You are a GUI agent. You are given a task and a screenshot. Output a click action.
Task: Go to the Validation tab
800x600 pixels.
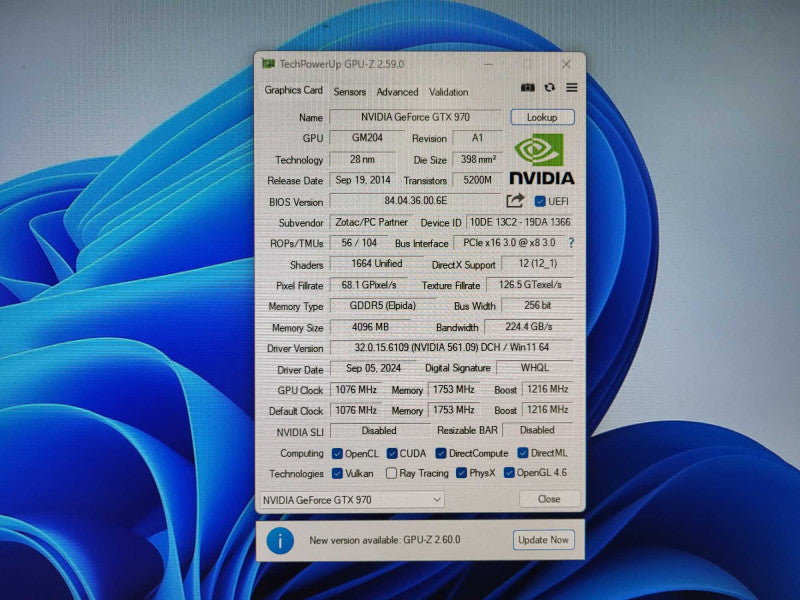point(448,92)
